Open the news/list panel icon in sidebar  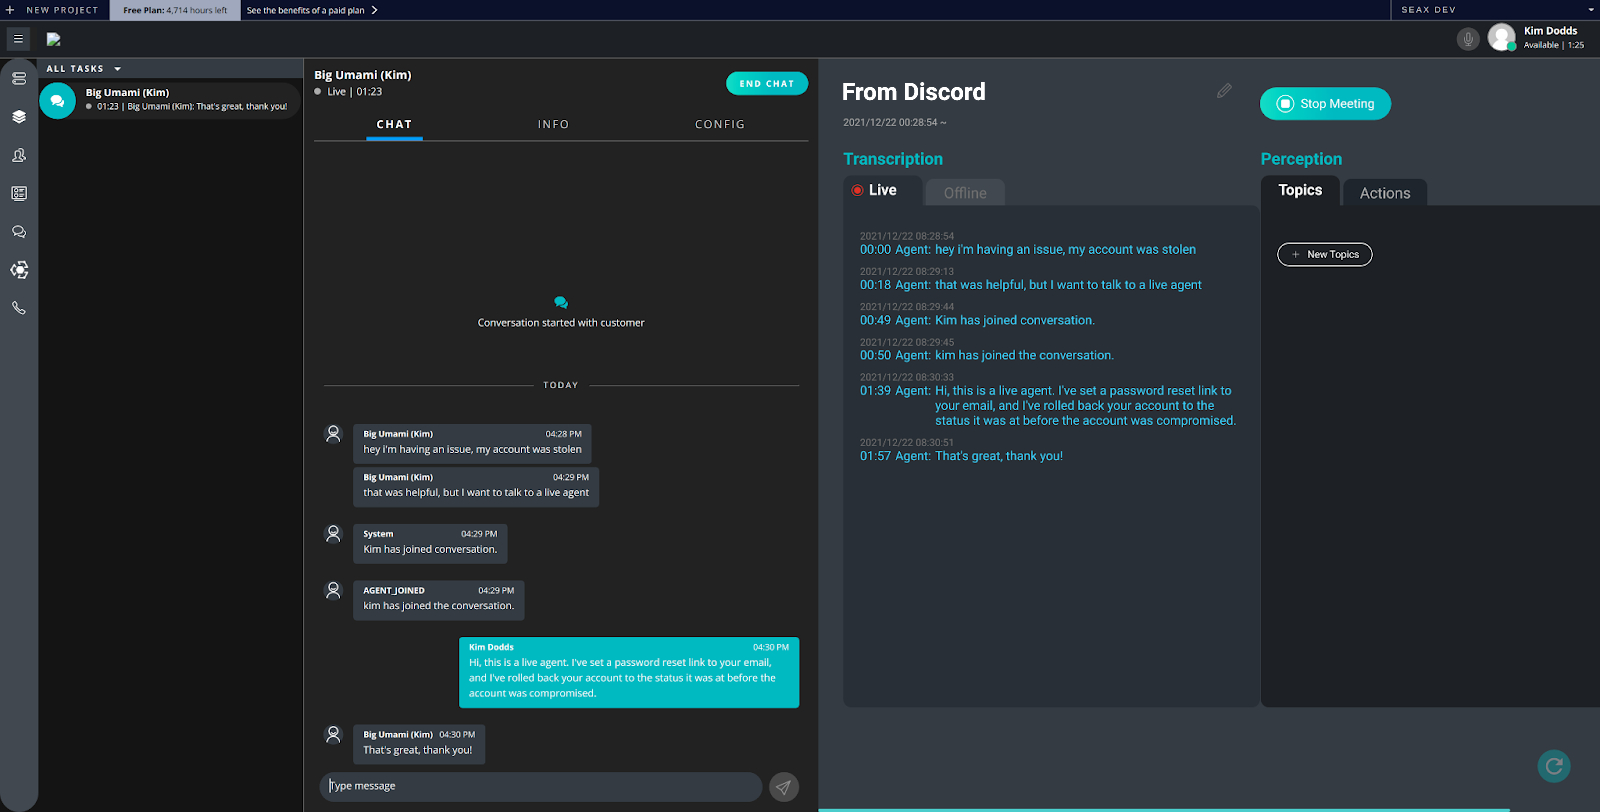point(19,193)
